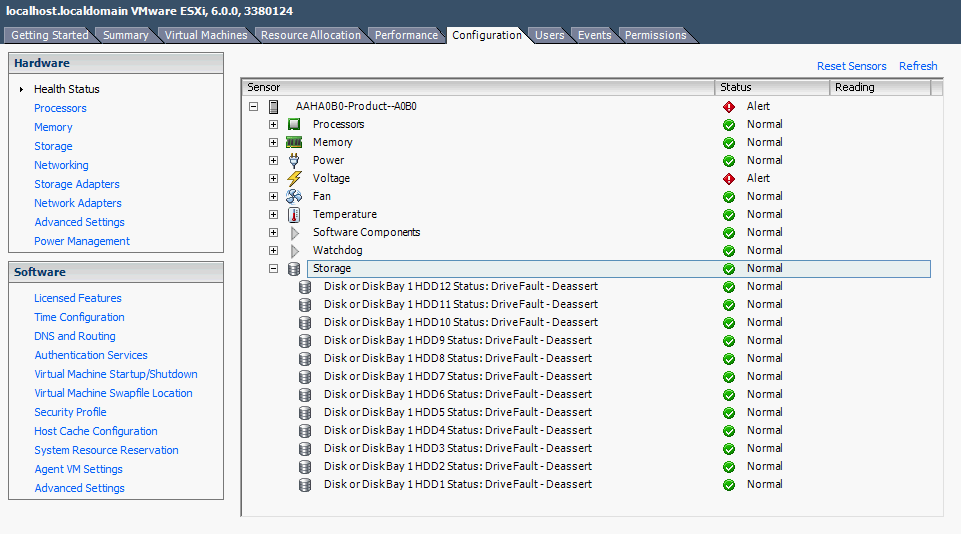Select the HDD10 DriveFault sensor row
Screen dimensions: 961x534
coord(461,322)
